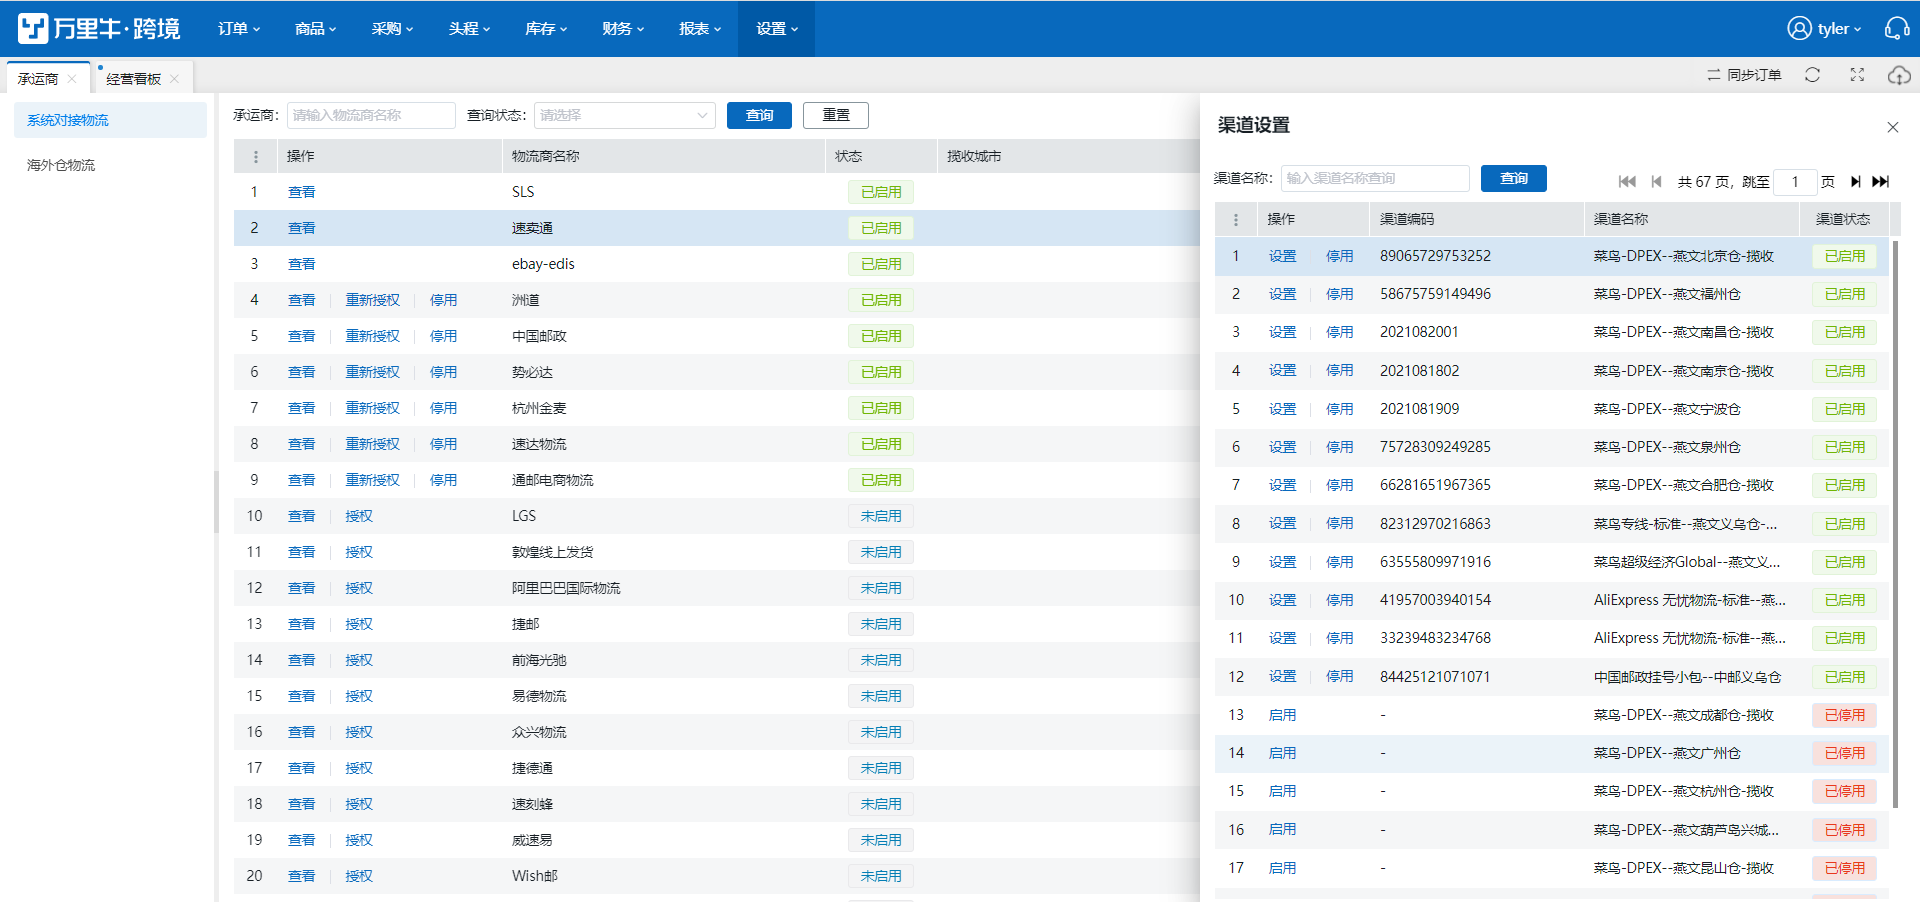Select the 速卖通 carrier row
The width and height of the screenshot is (1920, 902).
[717, 228]
